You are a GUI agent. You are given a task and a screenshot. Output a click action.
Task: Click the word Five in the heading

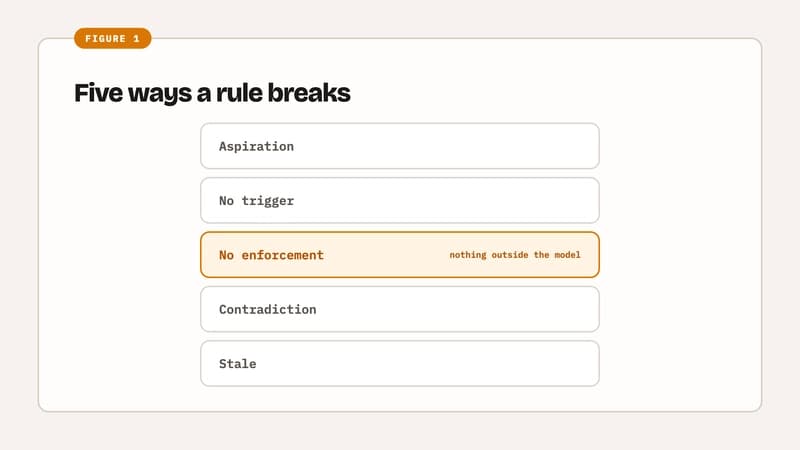click(x=98, y=93)
